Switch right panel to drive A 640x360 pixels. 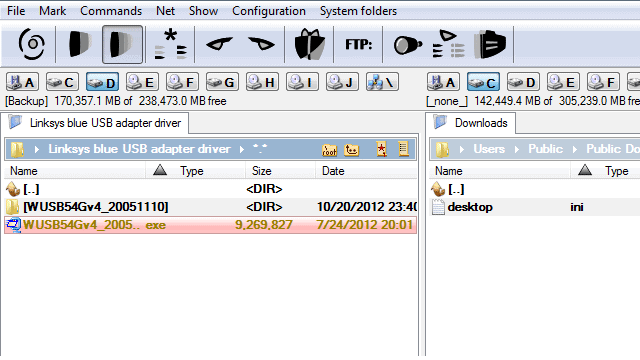(443, 82)
